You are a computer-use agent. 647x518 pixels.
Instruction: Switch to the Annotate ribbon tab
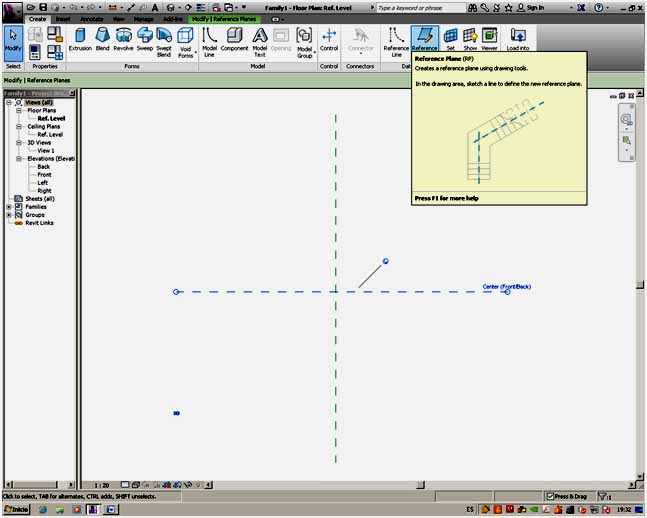(x=90, y=19)
